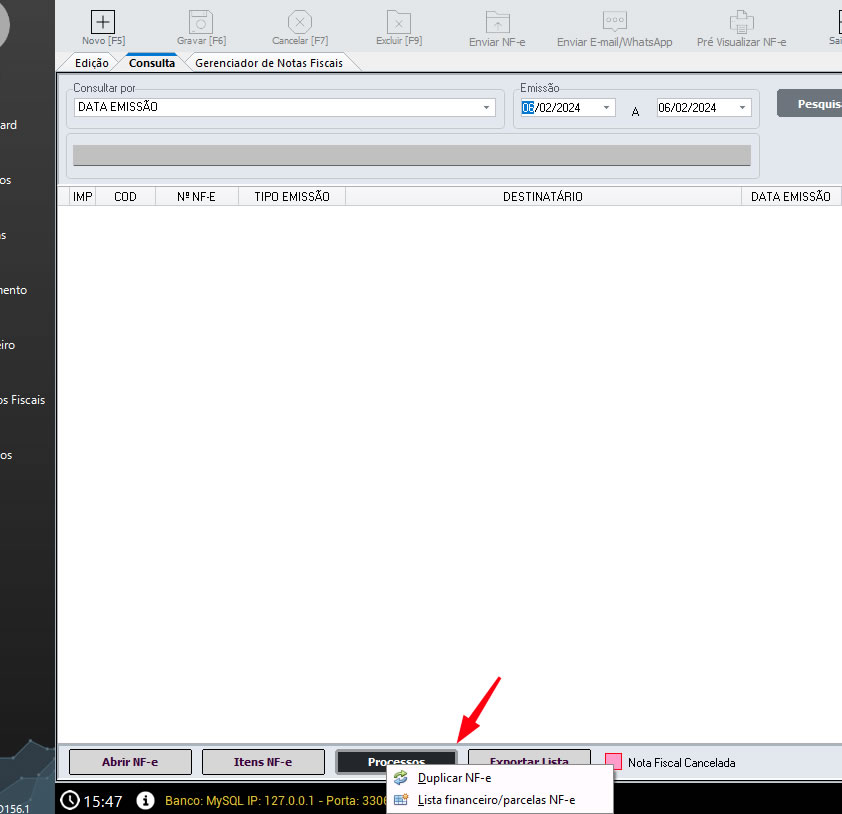Choose Lista financeiro/parcelas NF-e menu entry
842x814 pixels.
(x=495, y=800)
